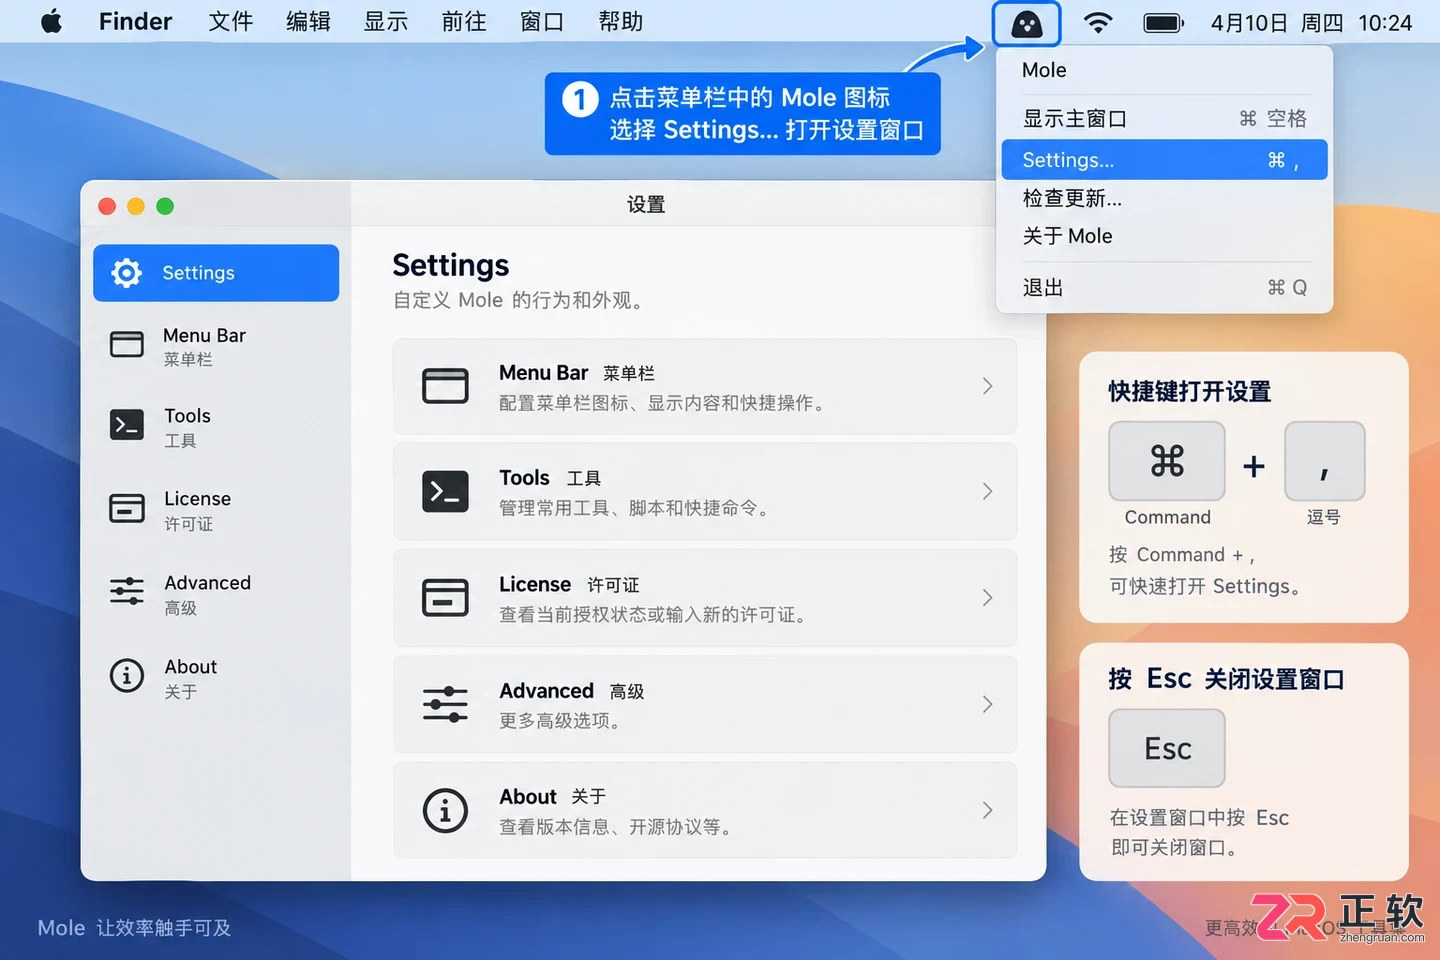Expand the About 关于 row chevron
Viewport: 1440px width, 960px height.
(x=987, y=810)
